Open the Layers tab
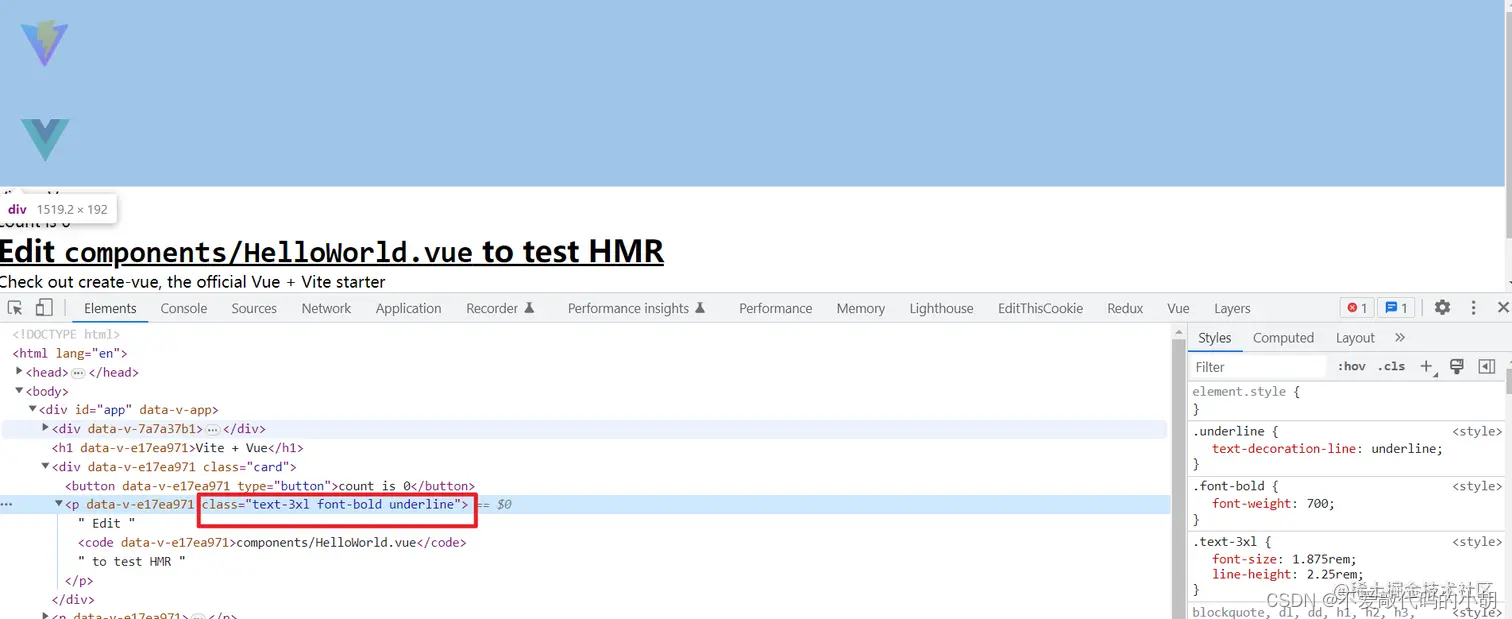The height and width of the screenshot is (619, 1512). click(1232, 308)
